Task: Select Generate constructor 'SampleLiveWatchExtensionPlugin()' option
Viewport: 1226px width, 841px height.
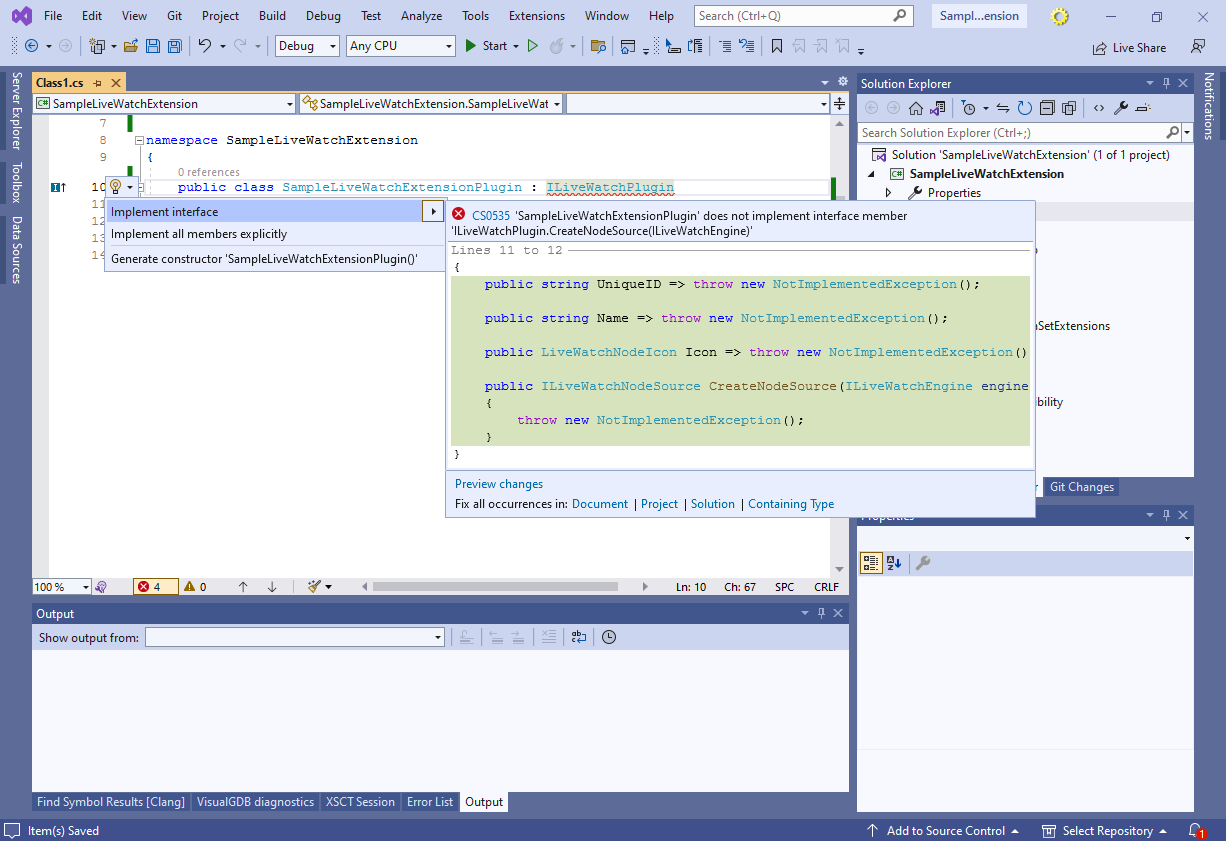Action: (274, 259)
